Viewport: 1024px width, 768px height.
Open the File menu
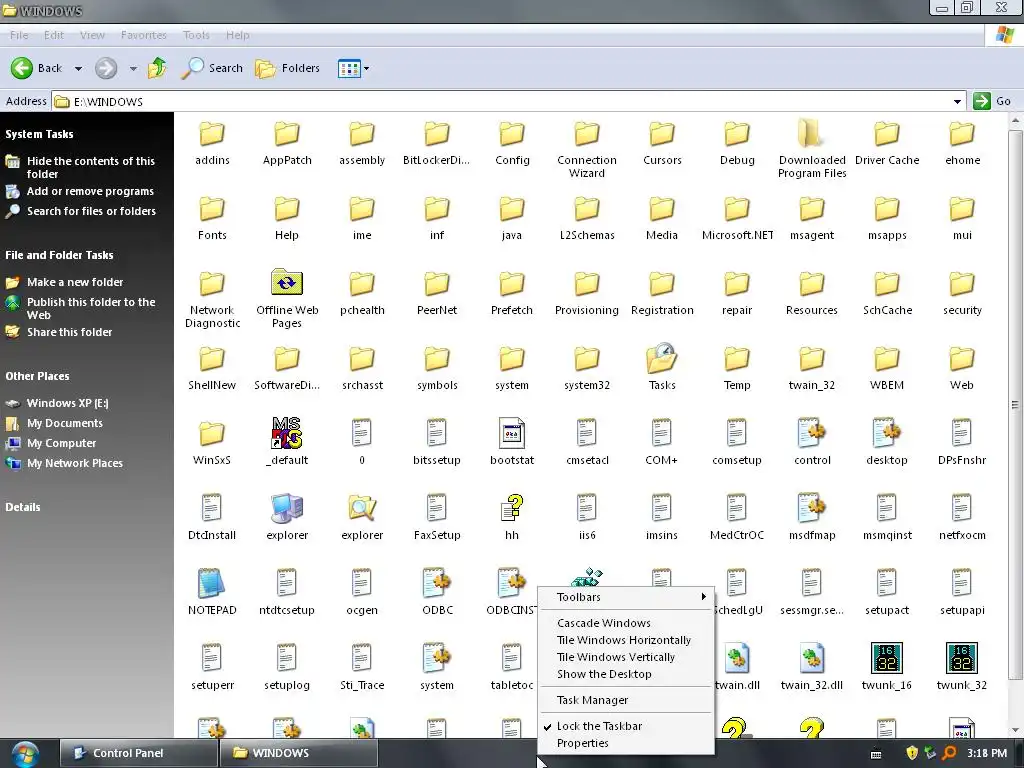(x=19, y=35)
